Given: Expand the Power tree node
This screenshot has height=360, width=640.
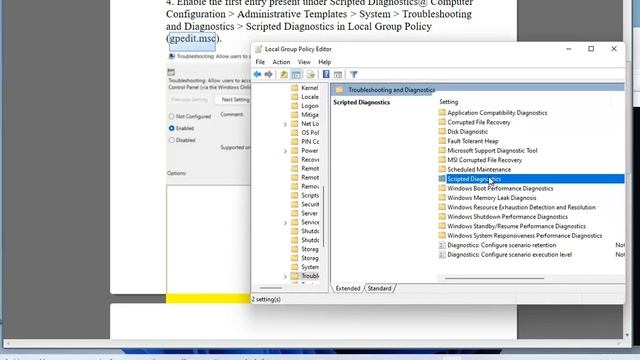Looking at the screenshot, I should pos(285,151).
